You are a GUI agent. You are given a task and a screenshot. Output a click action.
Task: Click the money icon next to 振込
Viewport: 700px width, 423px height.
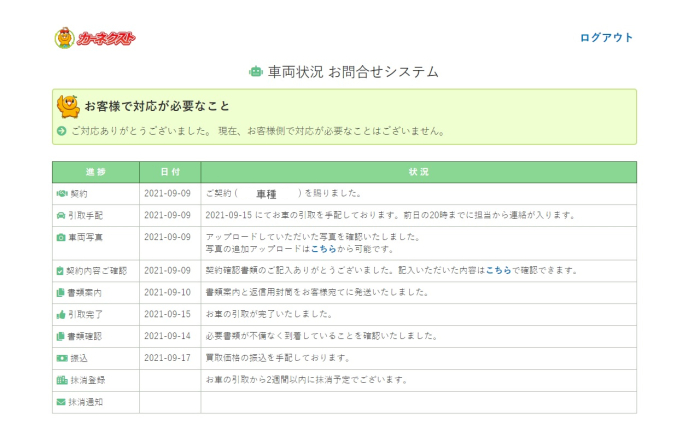click(x=61, y=358)
